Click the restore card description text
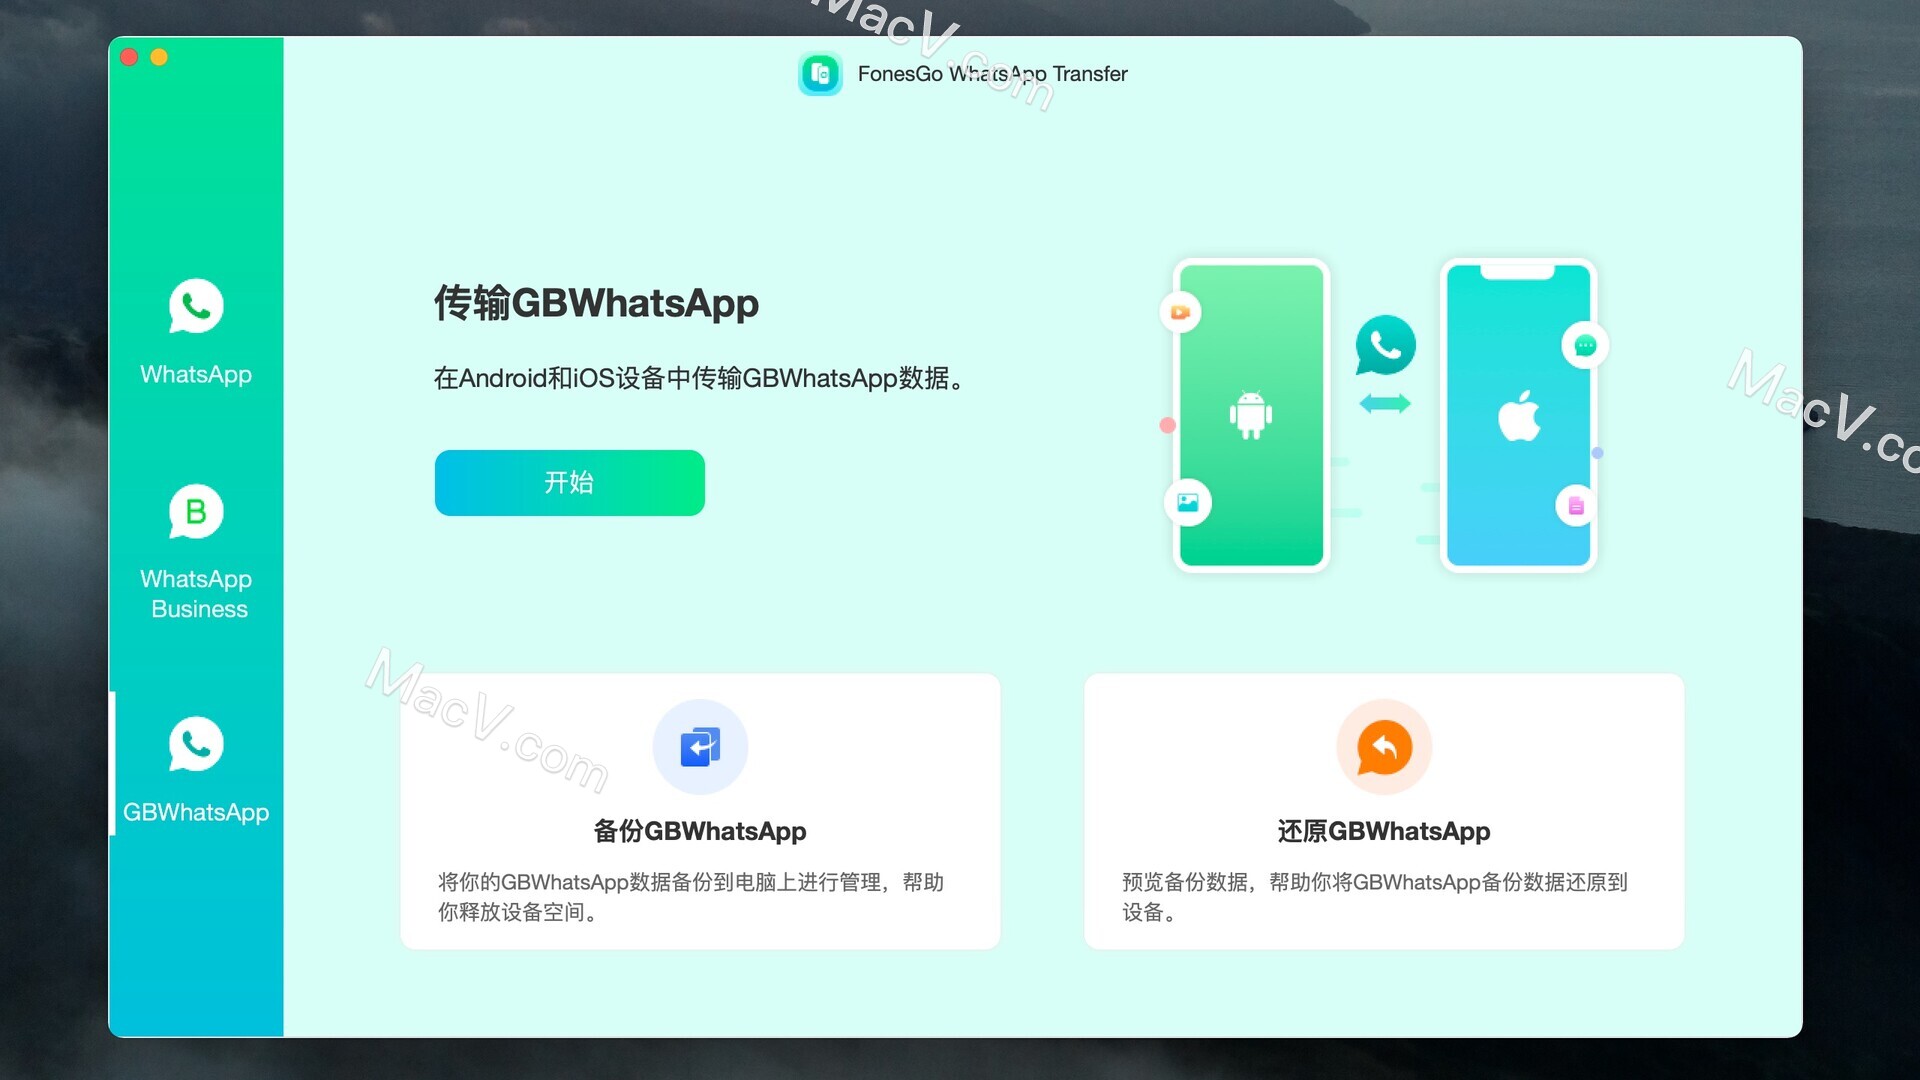 pyautogui.click(x=1375, y=897)
